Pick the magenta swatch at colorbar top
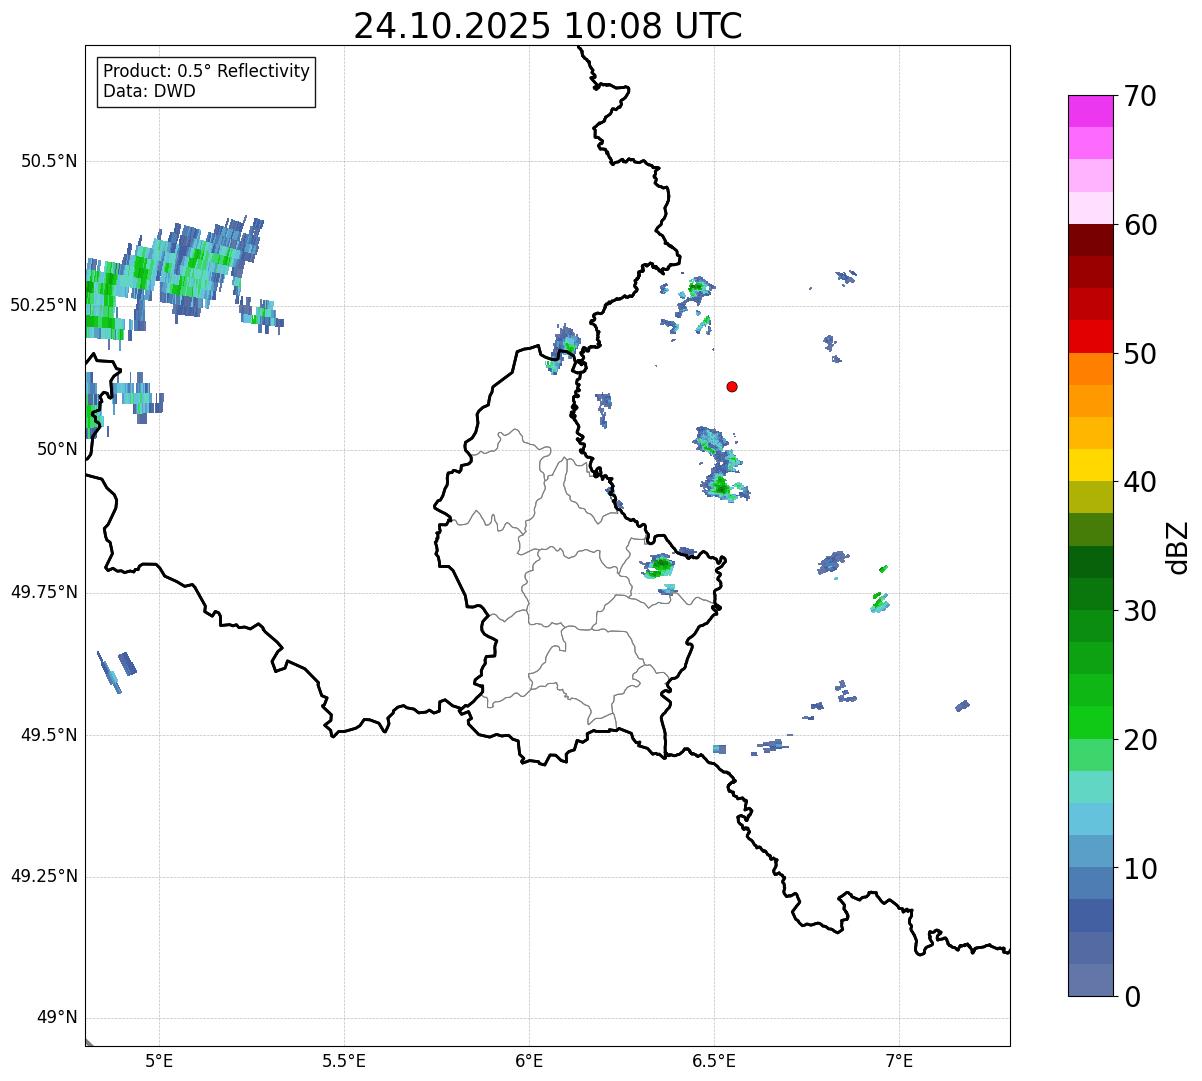The height and width of the screenshot is (1081, 1202). (x=1090, y=111)
